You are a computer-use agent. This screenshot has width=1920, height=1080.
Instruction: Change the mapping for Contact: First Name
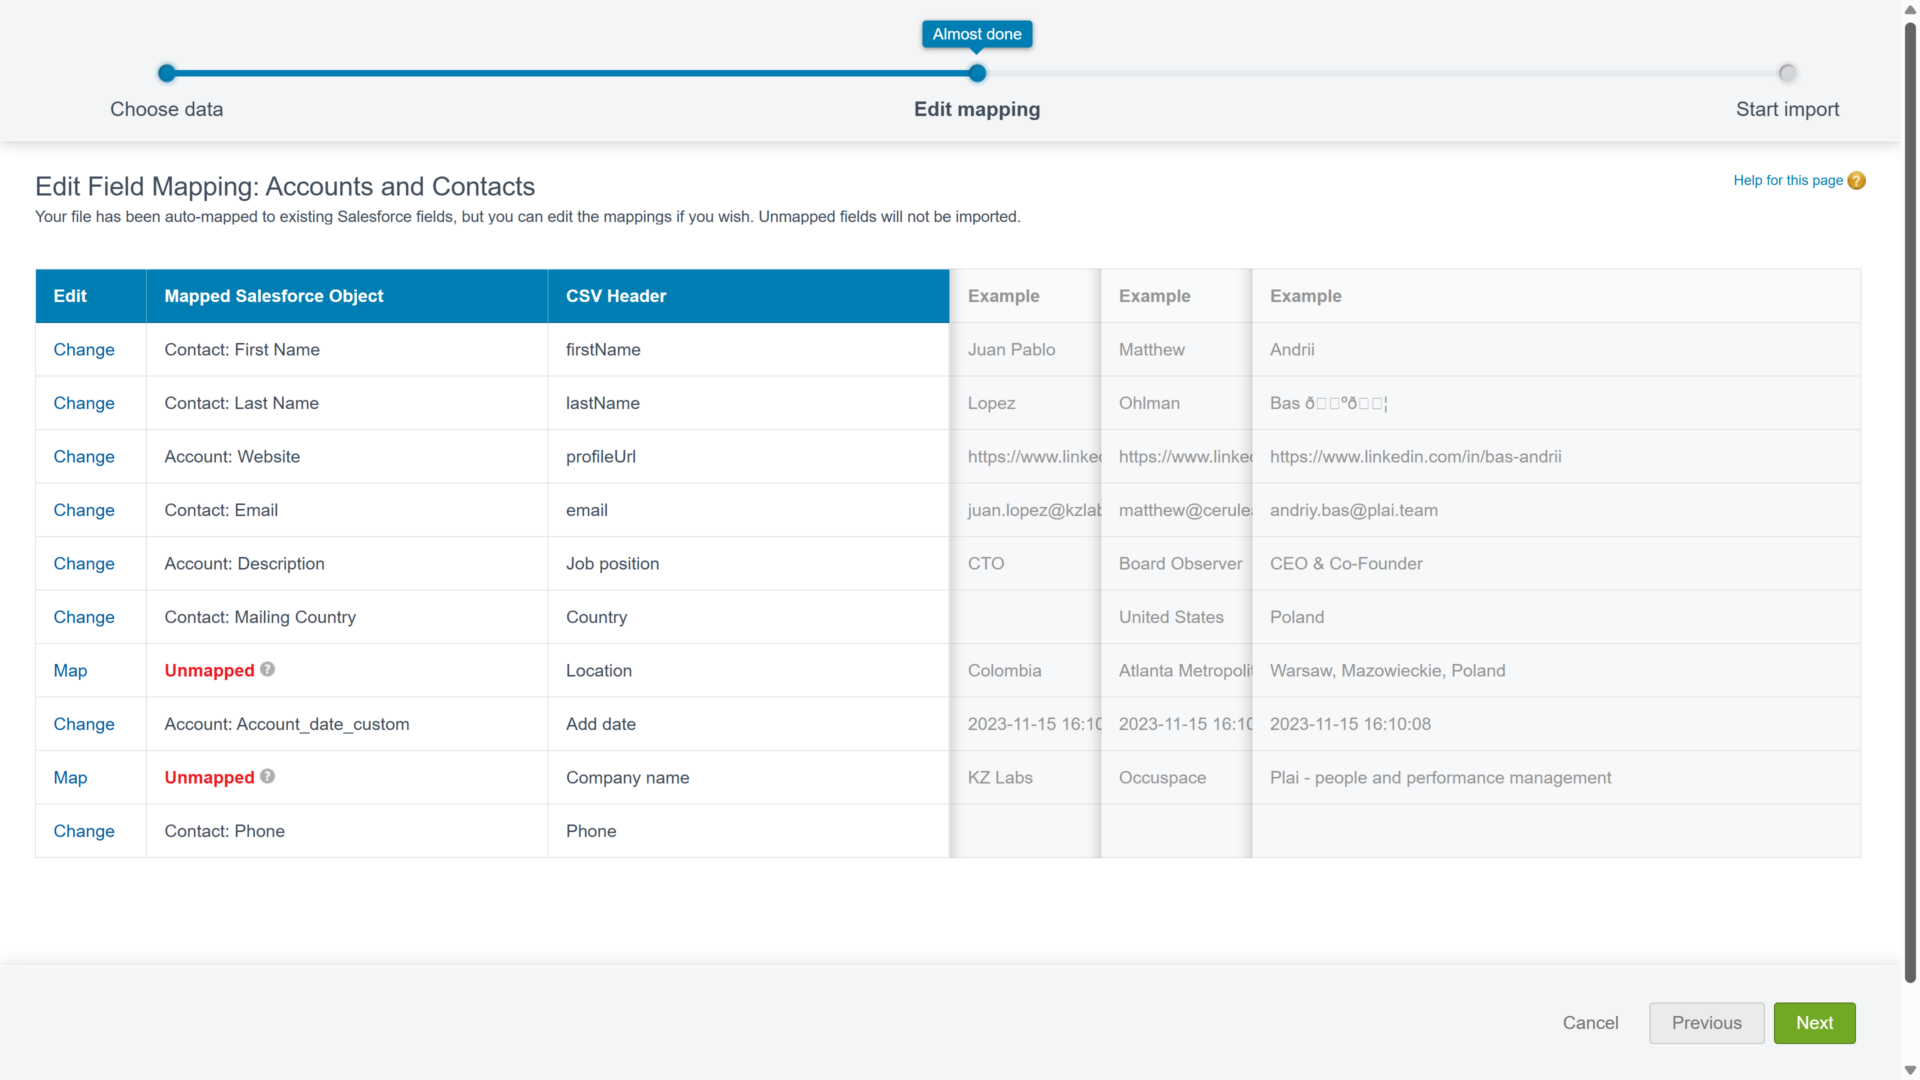(x=84, y=349)
